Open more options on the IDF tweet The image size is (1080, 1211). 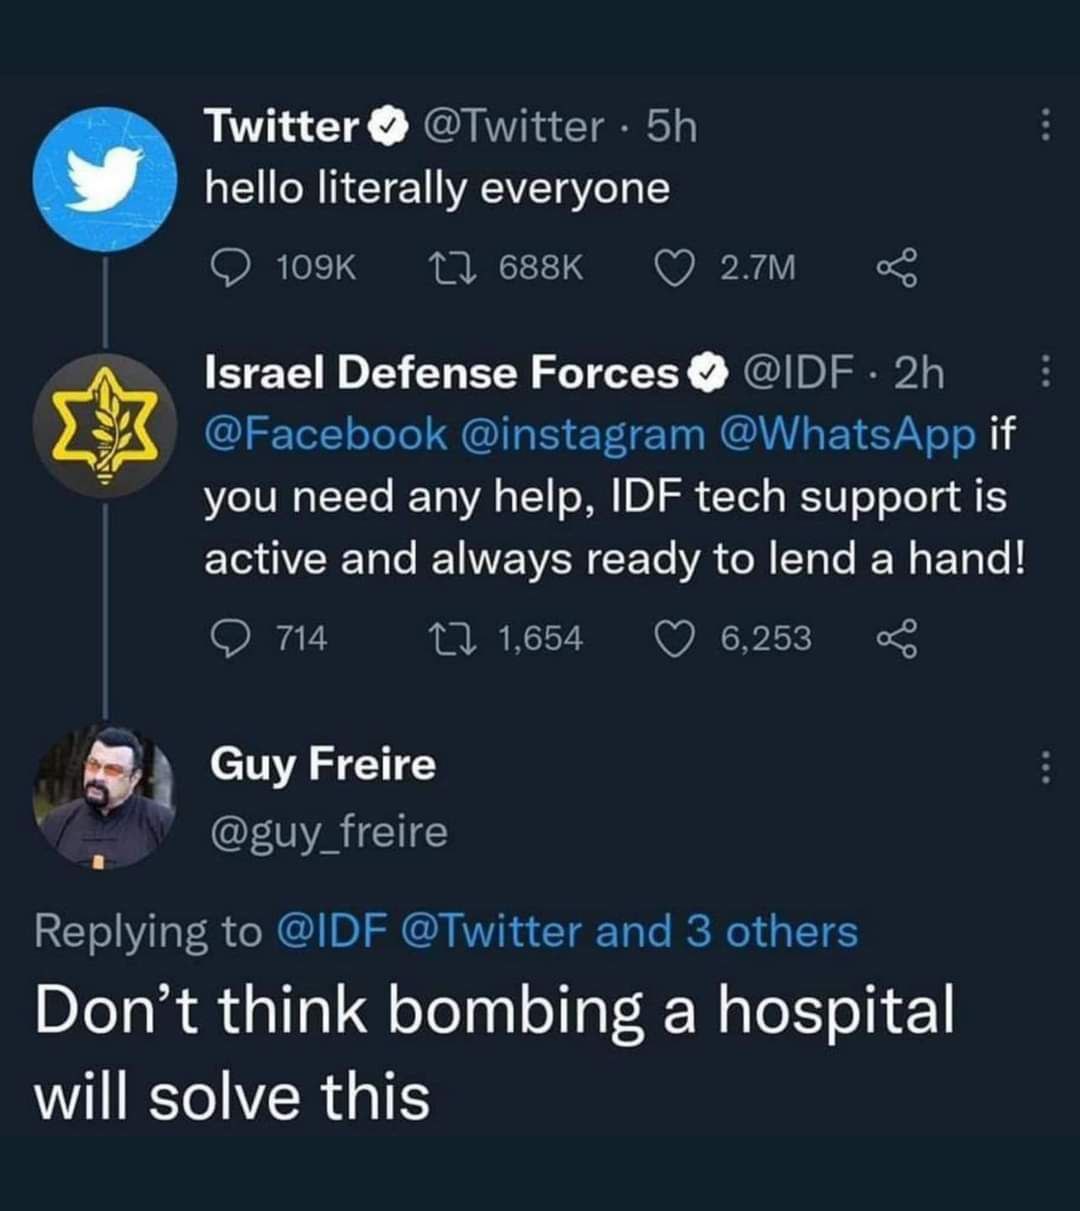coord(1045,372)
